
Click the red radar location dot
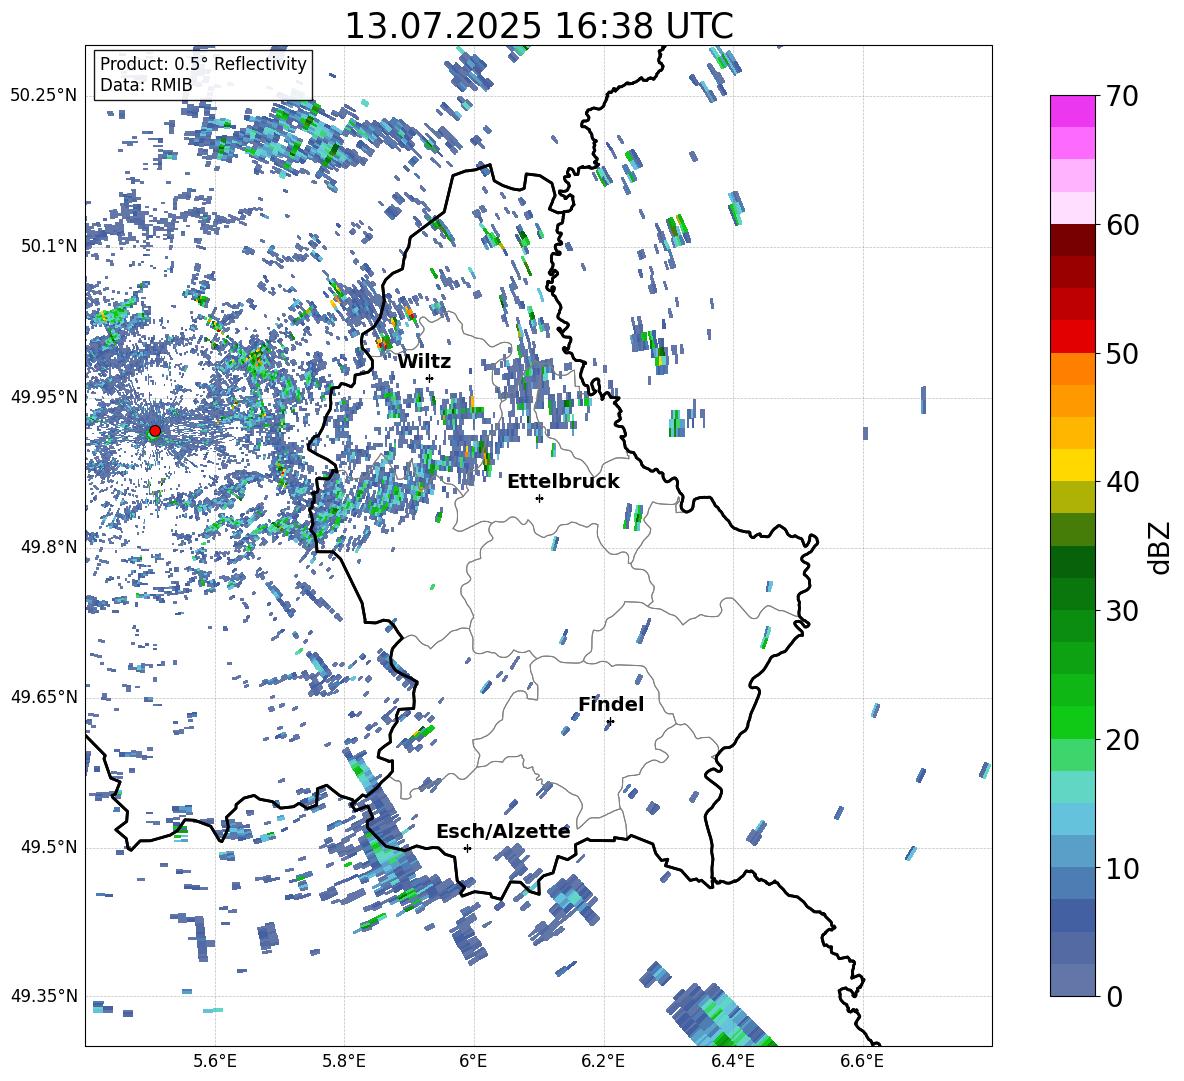coord(155,430)
